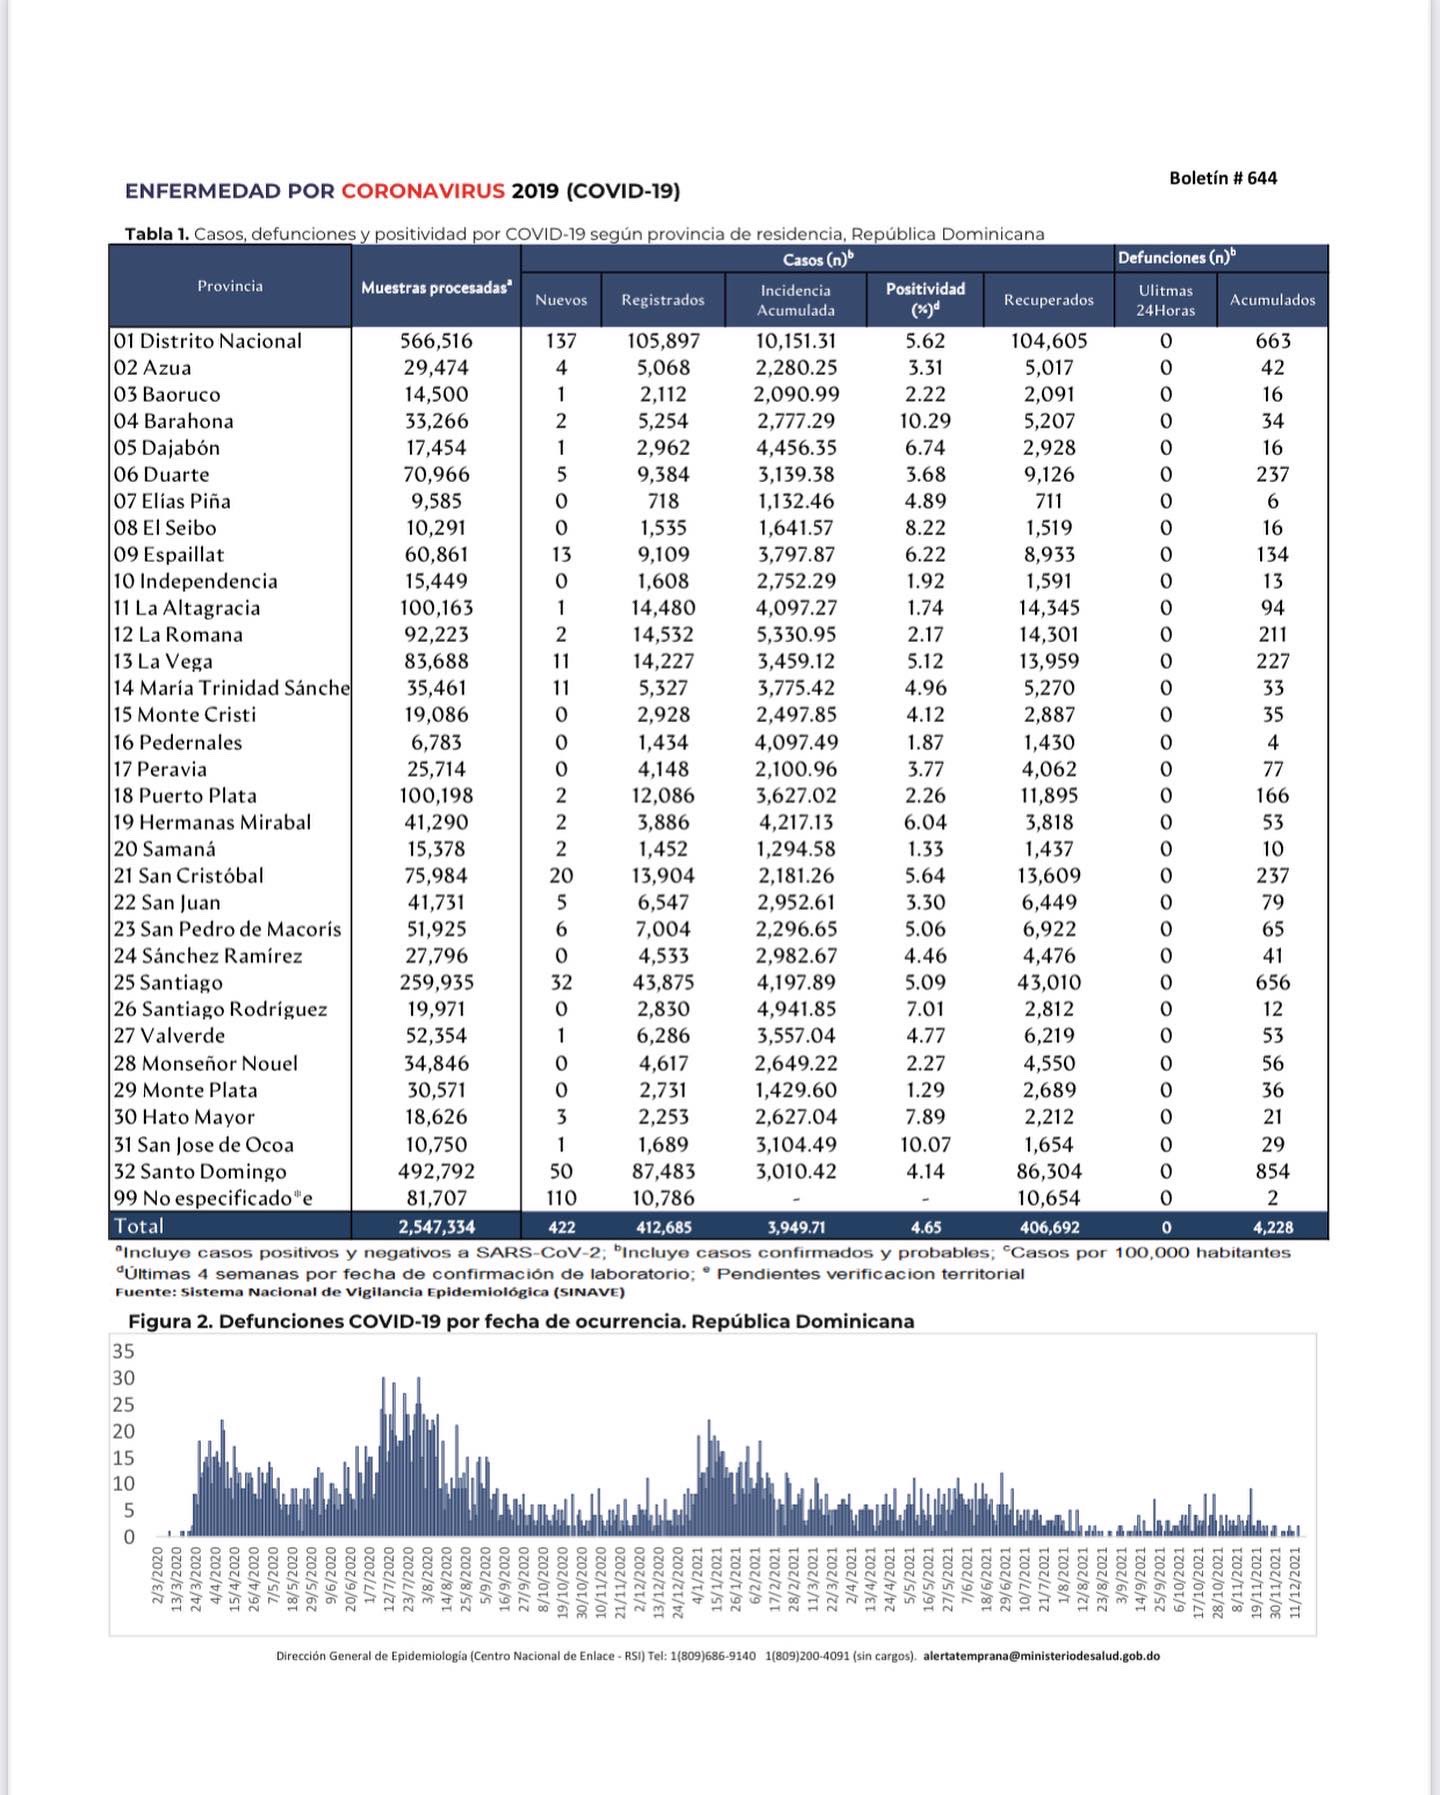Click the '09 Espaillat' row label

pos(169,554)
